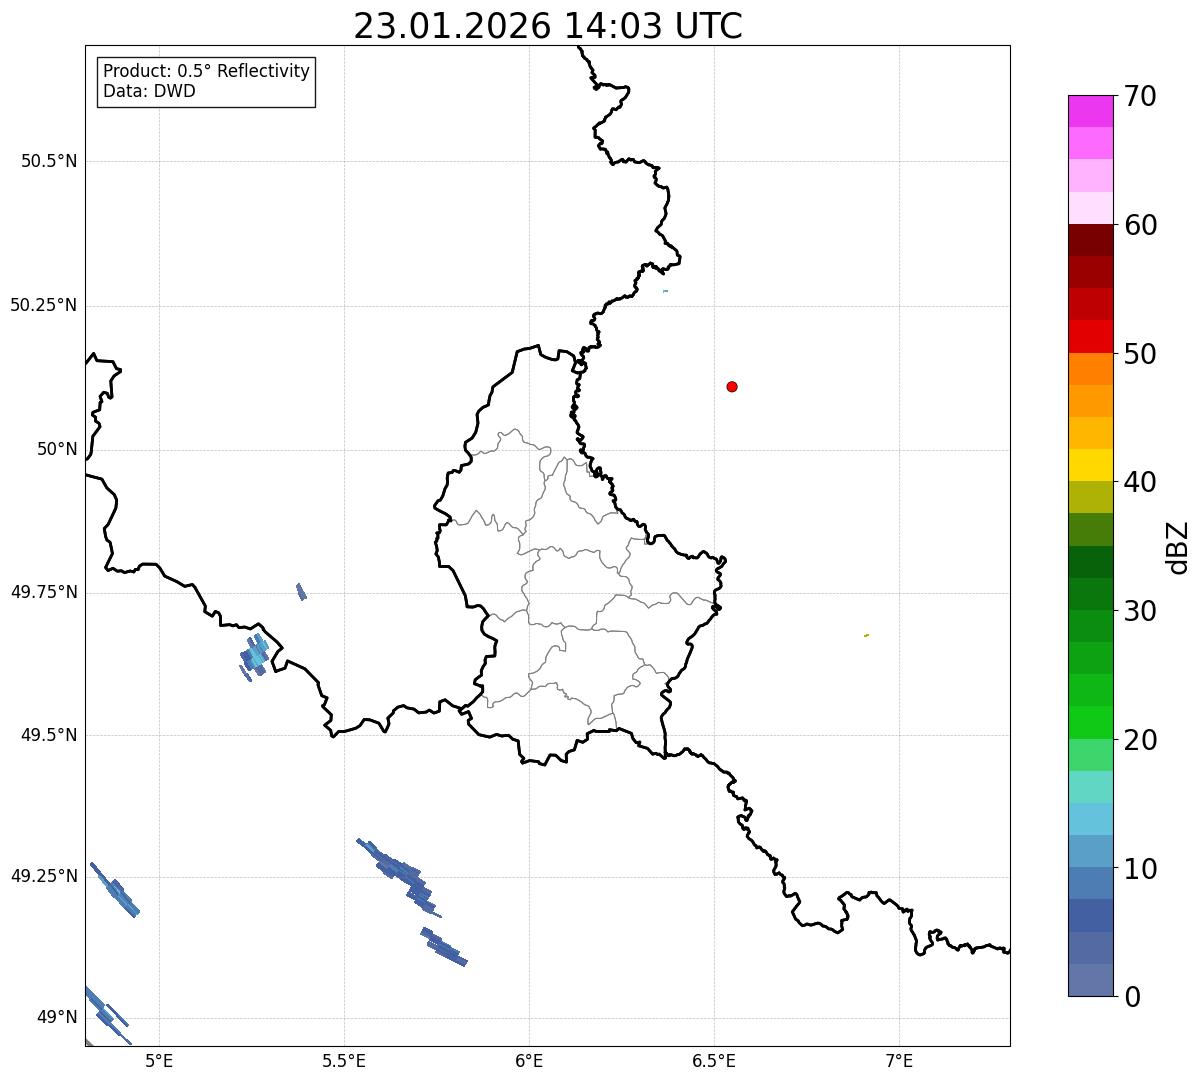Viewport: 1202px width, 1081px height.
Task: Click the yellow colorbar segment just above 40
Action: [x=1091, y=465]
